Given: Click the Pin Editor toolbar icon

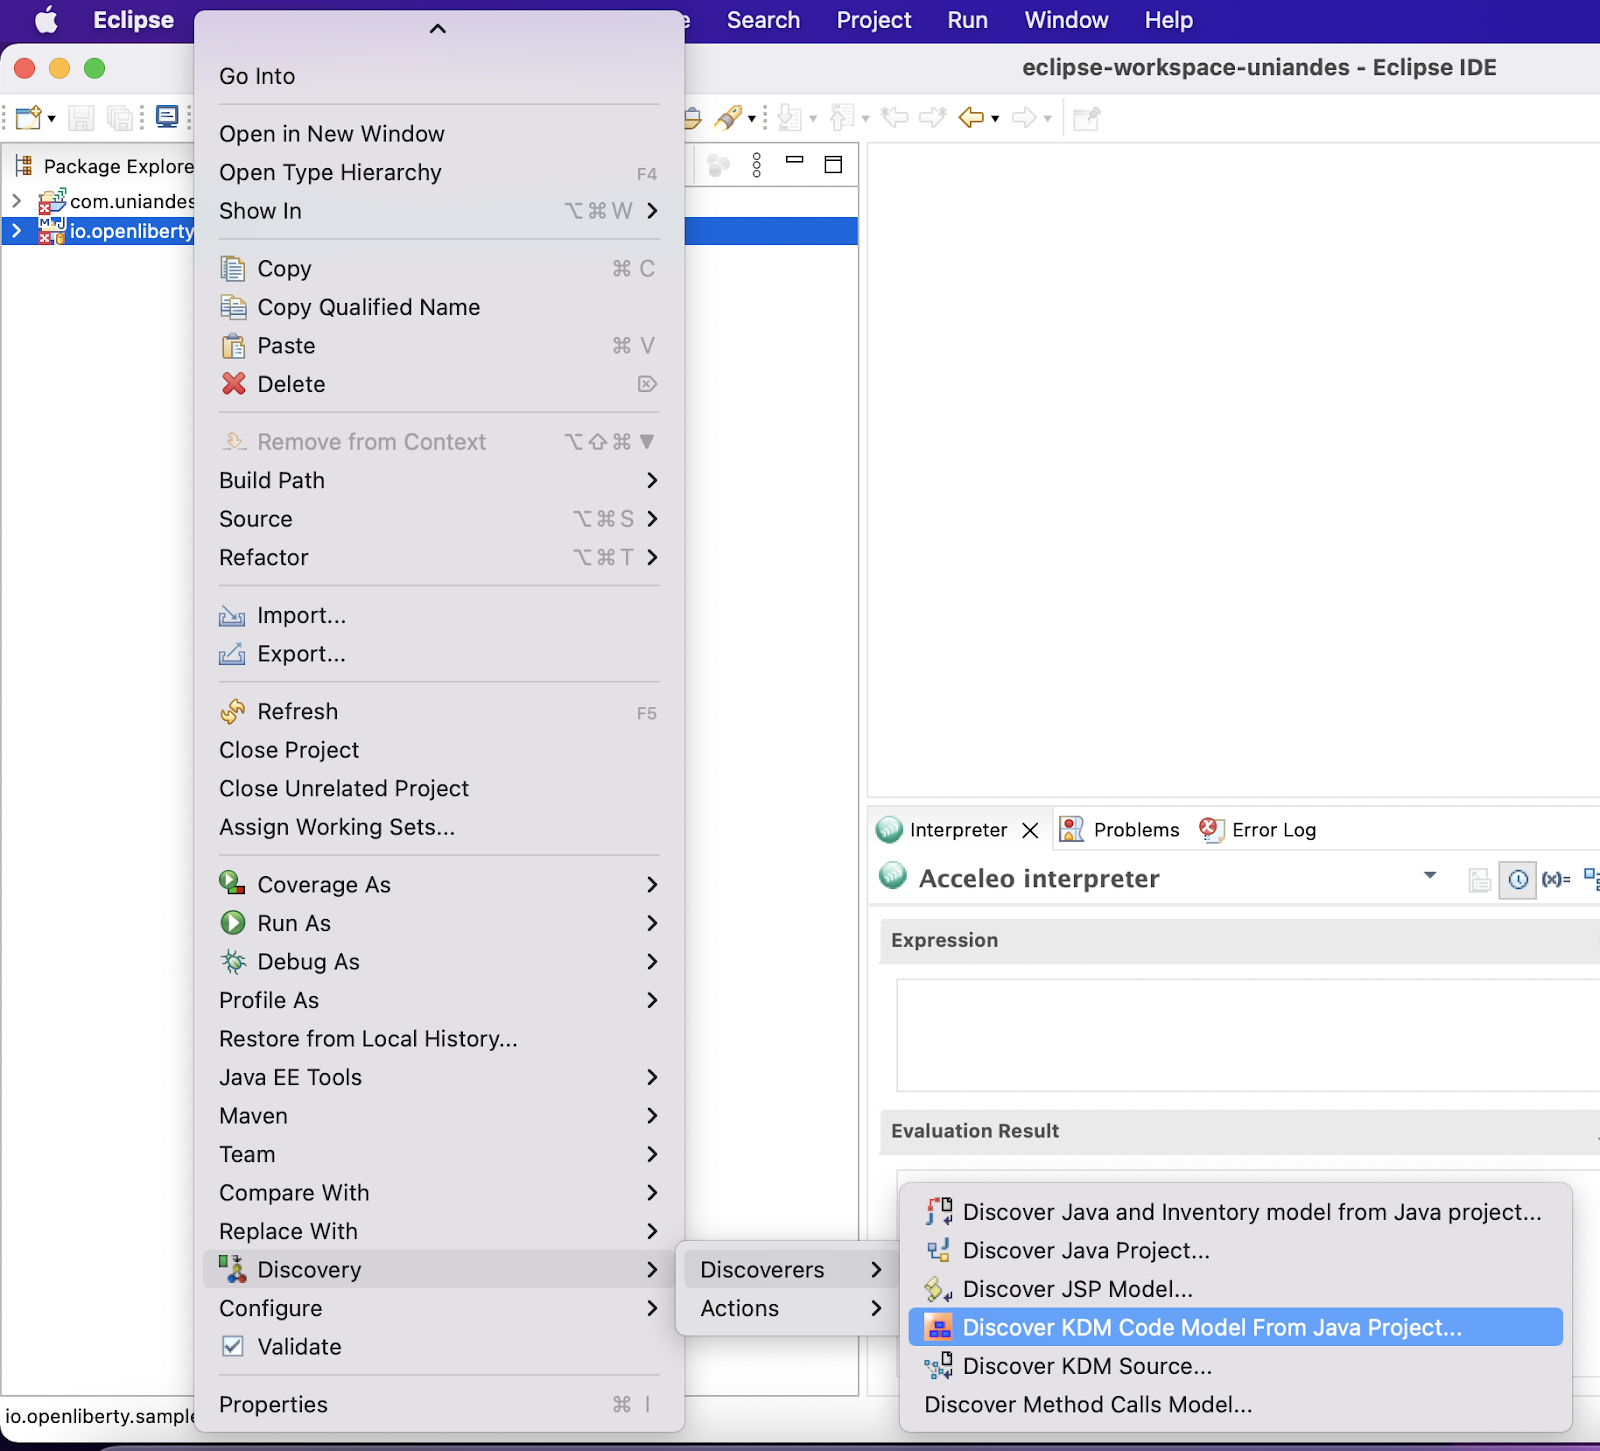Looking at the screenshot, I should (x=1086, y=118).
